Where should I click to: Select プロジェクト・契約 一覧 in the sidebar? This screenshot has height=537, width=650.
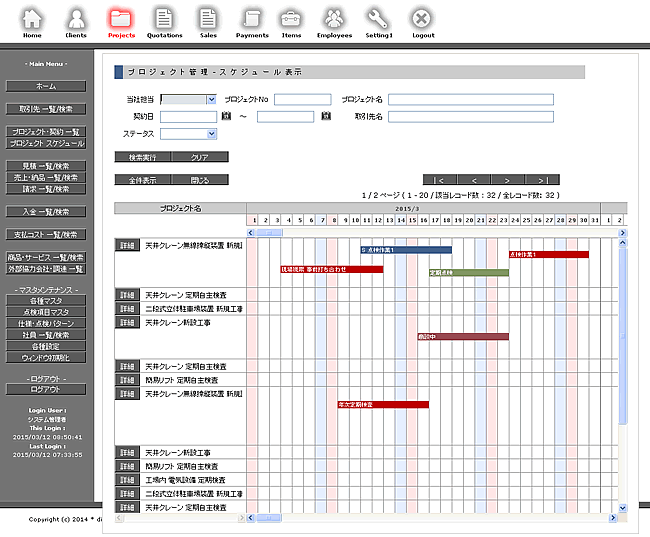click(46, 131)
